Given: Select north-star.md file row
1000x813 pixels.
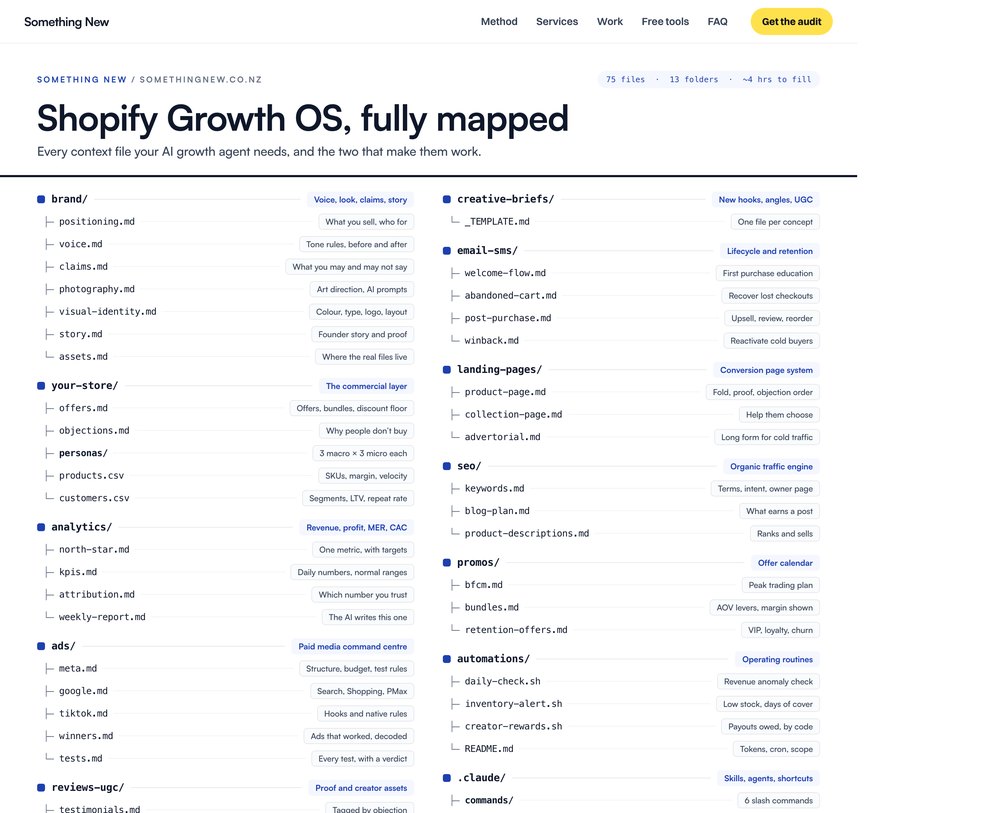Looking at the screenshot, I should [225, 550].
